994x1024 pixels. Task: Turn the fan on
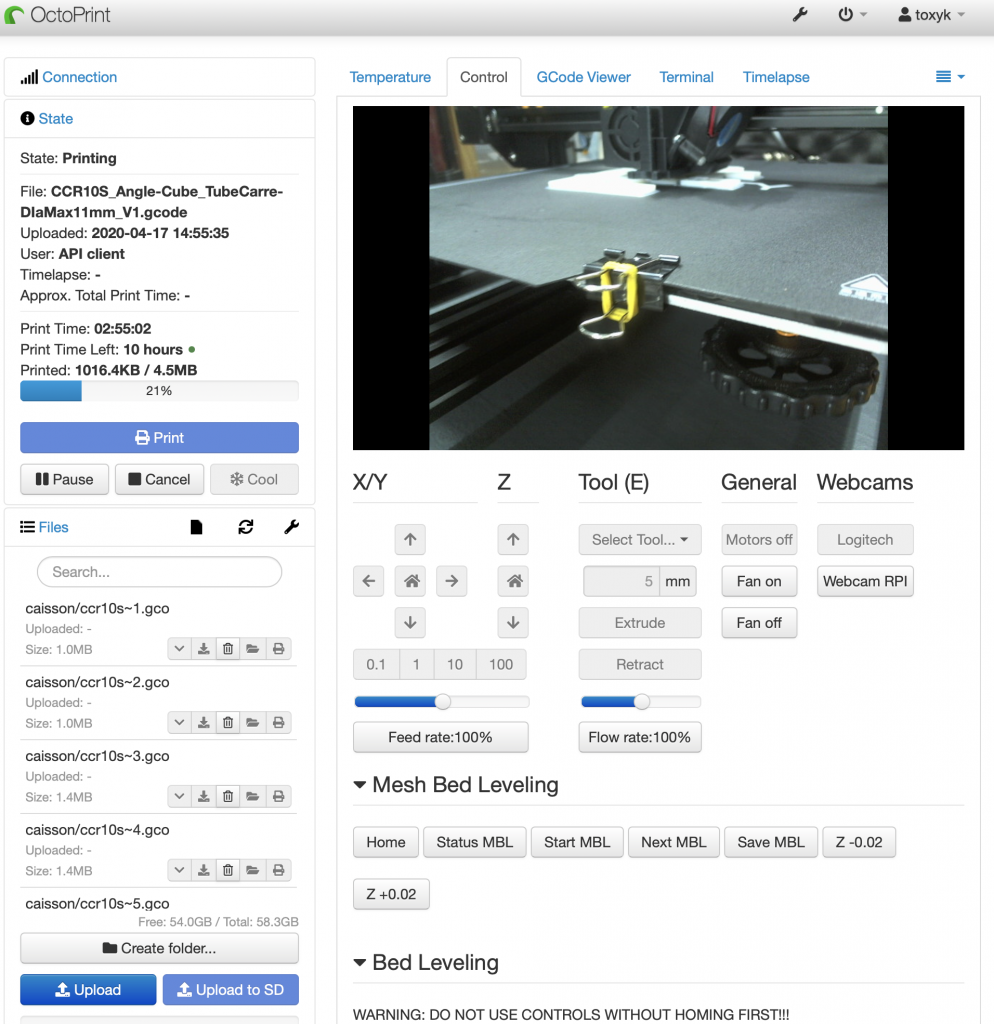(x=759, y=581)
